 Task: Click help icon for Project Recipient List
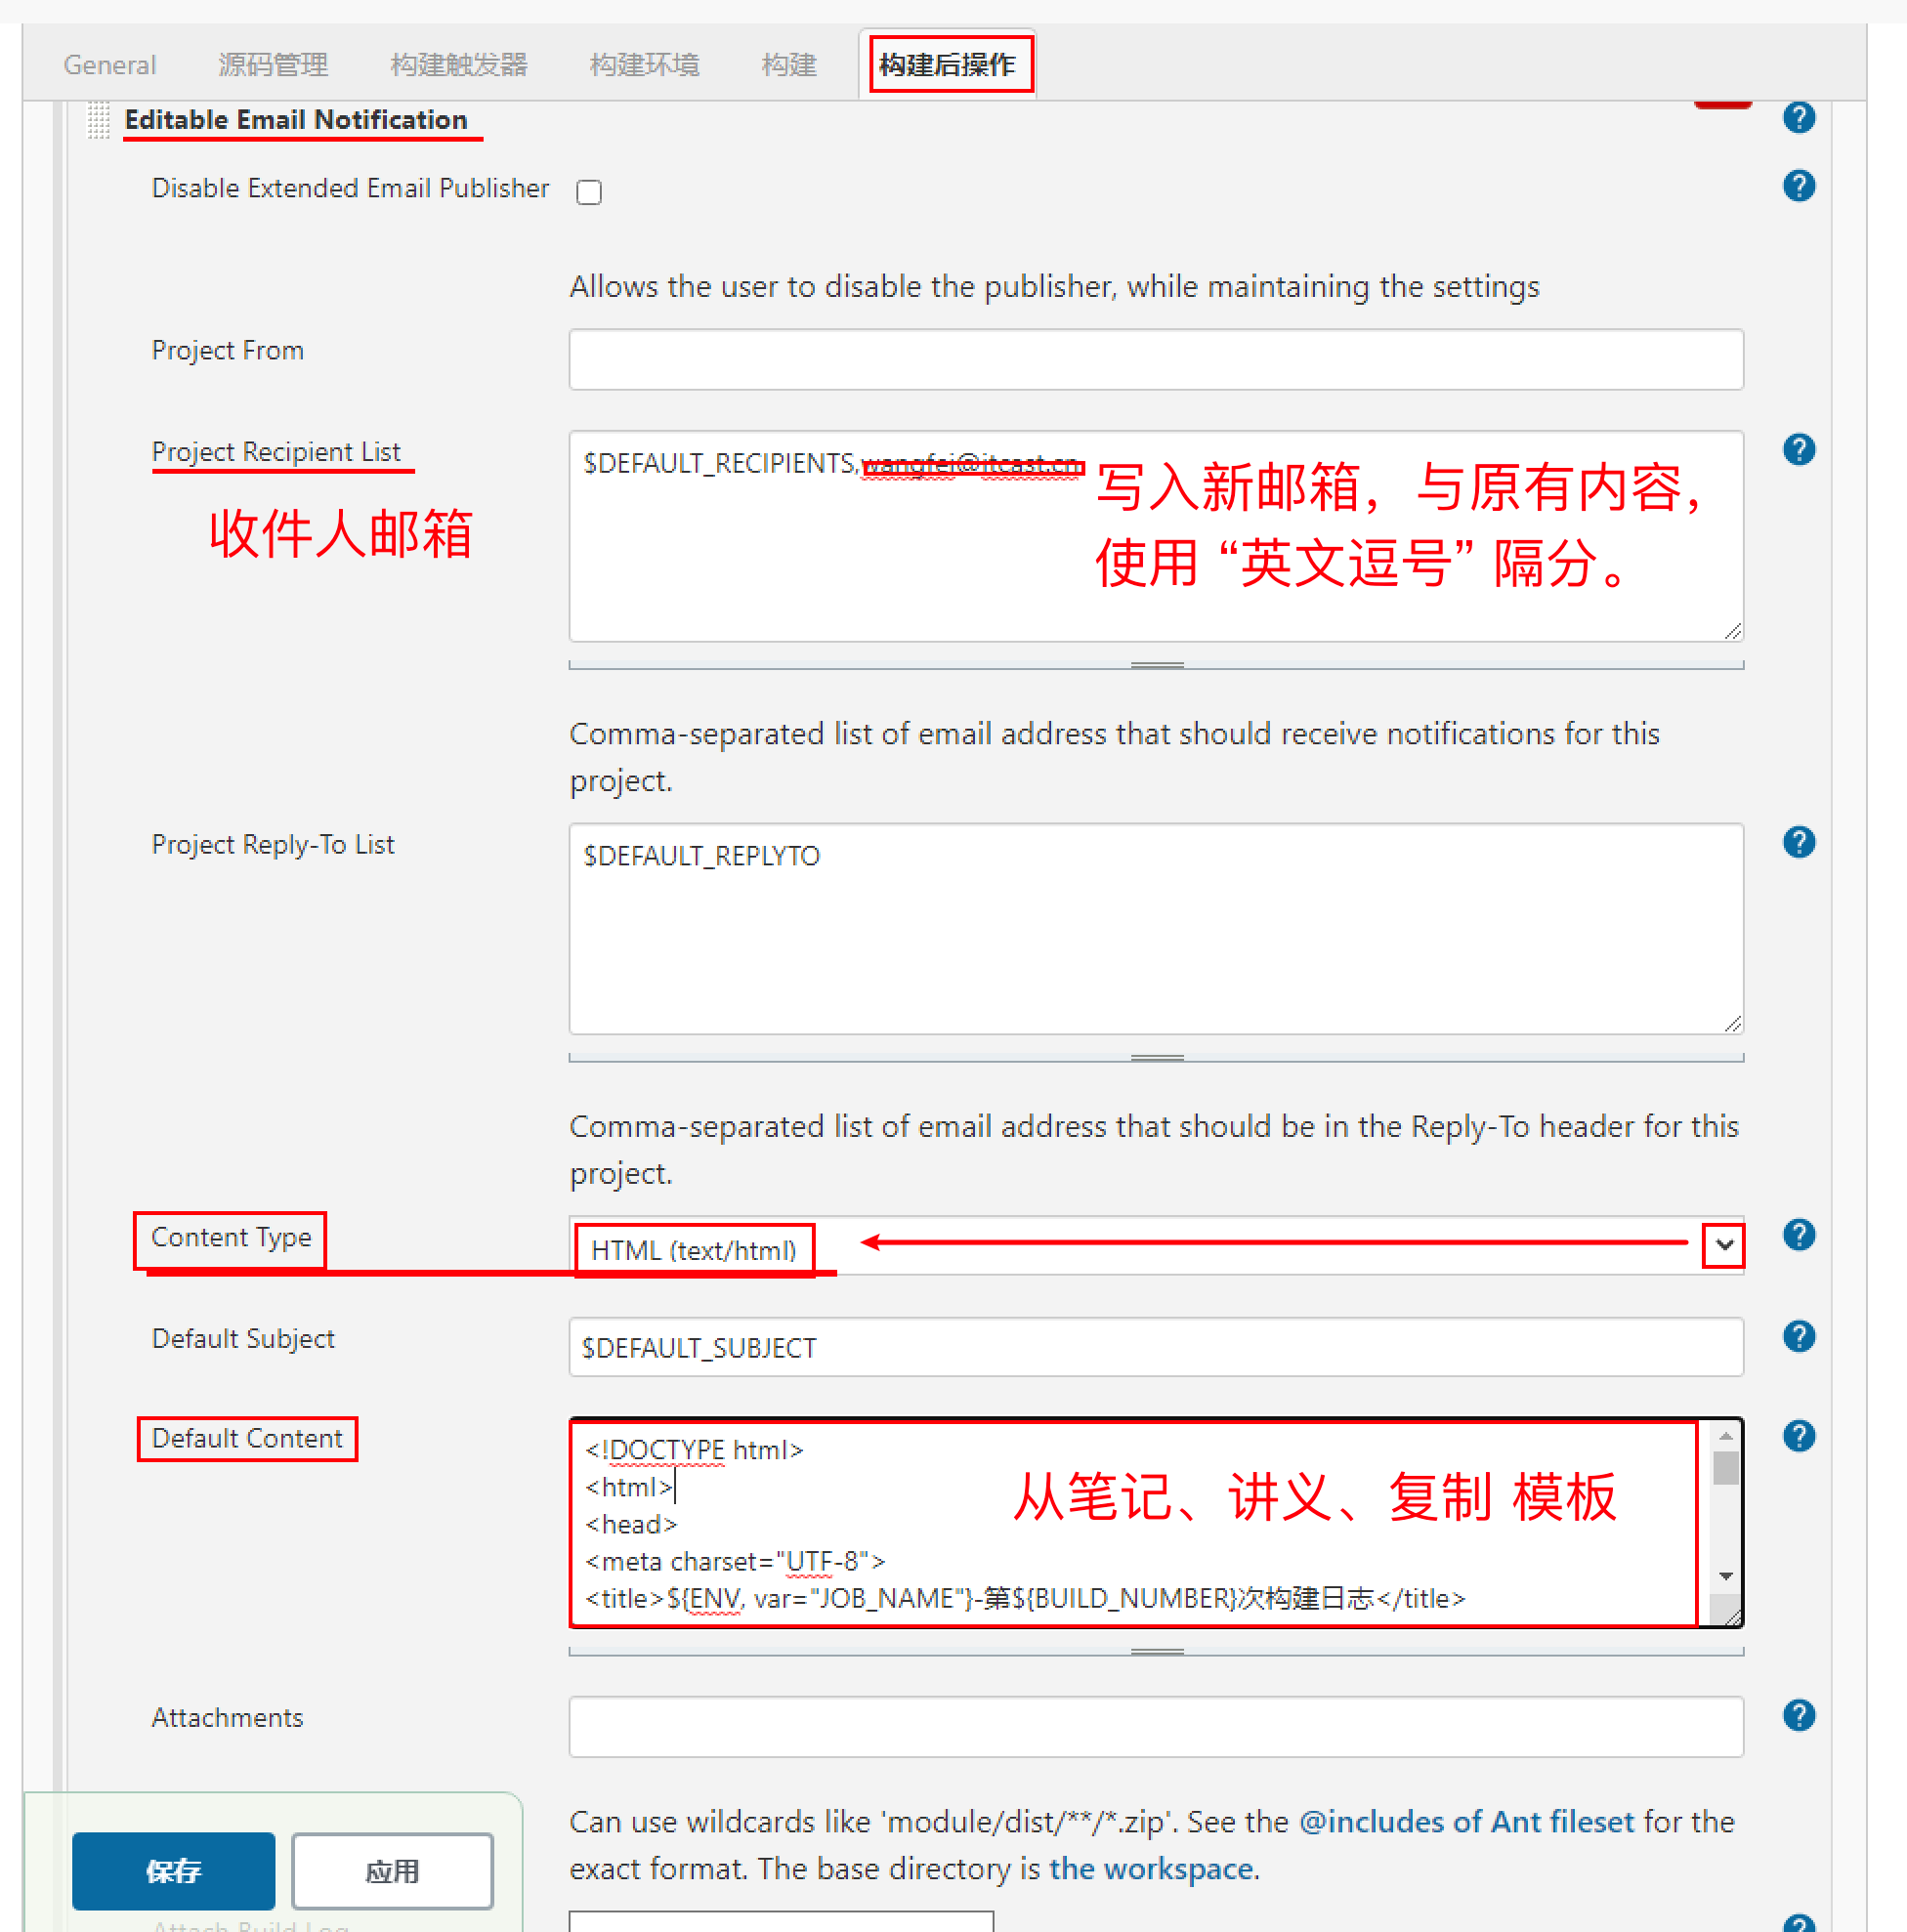tap(1798, 450)
